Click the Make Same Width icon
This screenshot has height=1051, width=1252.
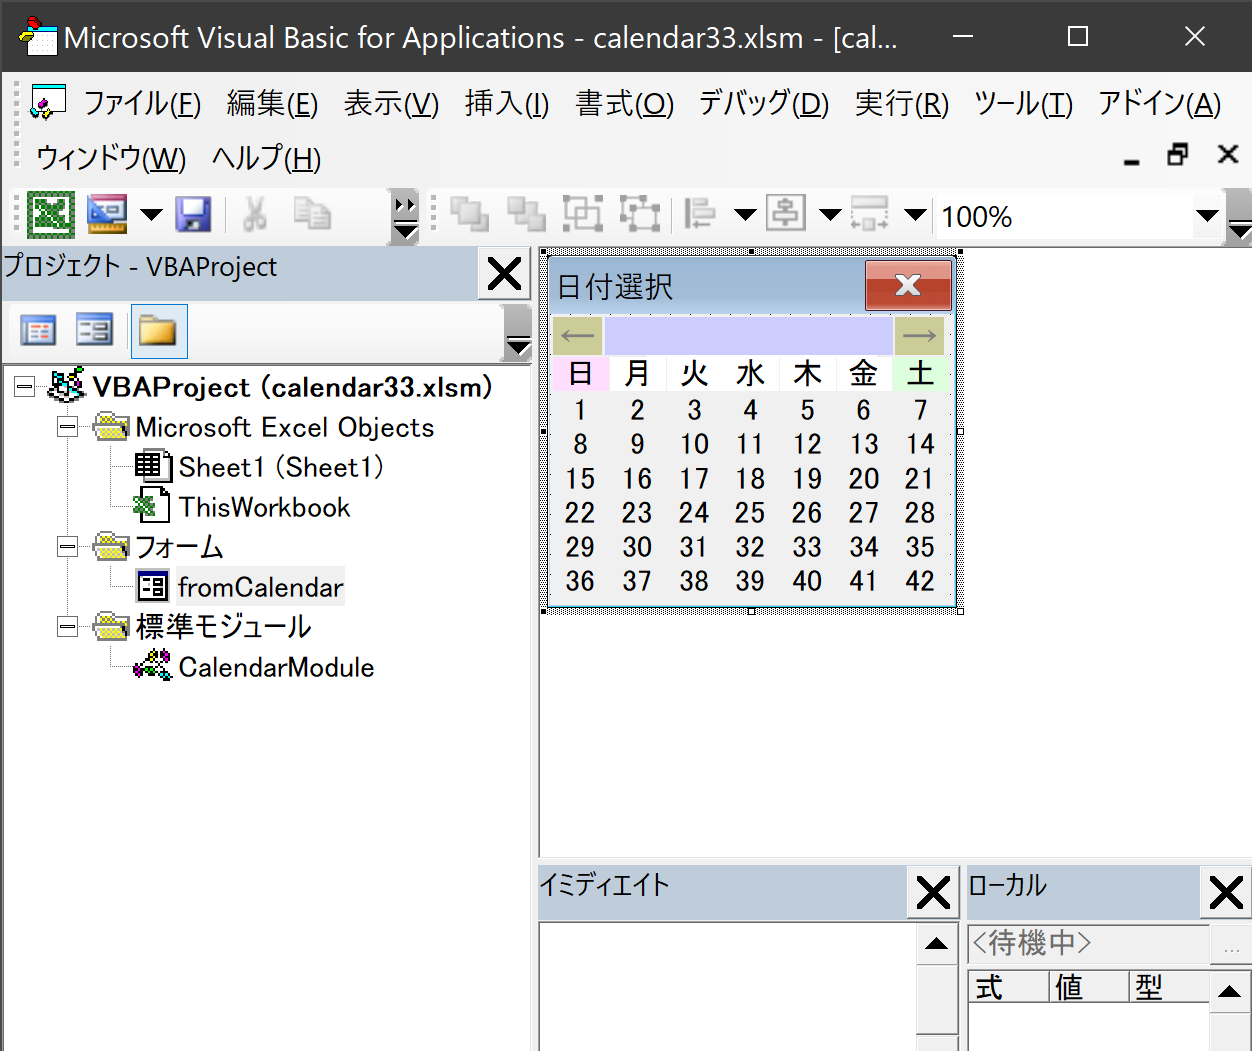click(870, 214)
